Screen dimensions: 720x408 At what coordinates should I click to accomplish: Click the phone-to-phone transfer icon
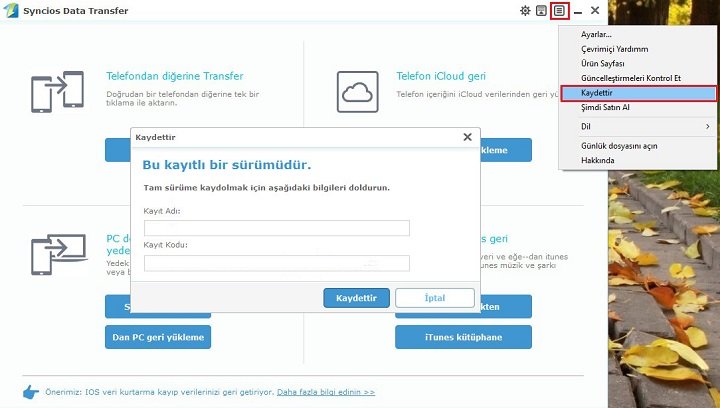(x=57, y=92)
